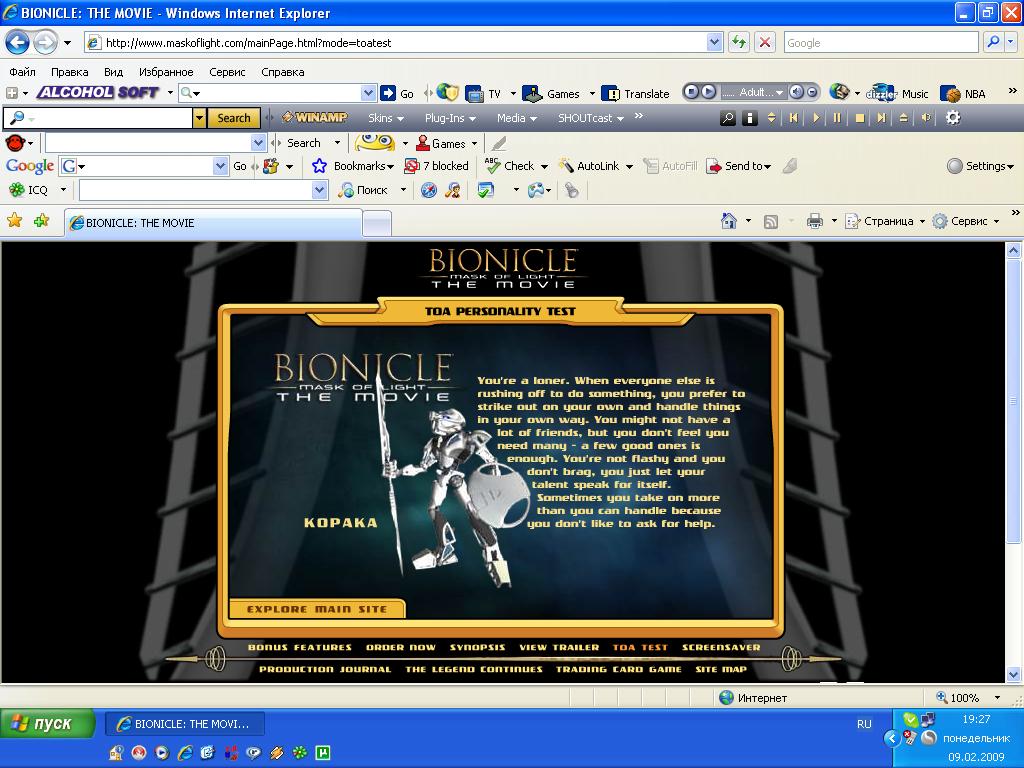
Task: Expand the address bar URL history dropdown
Action: (714, 42)
